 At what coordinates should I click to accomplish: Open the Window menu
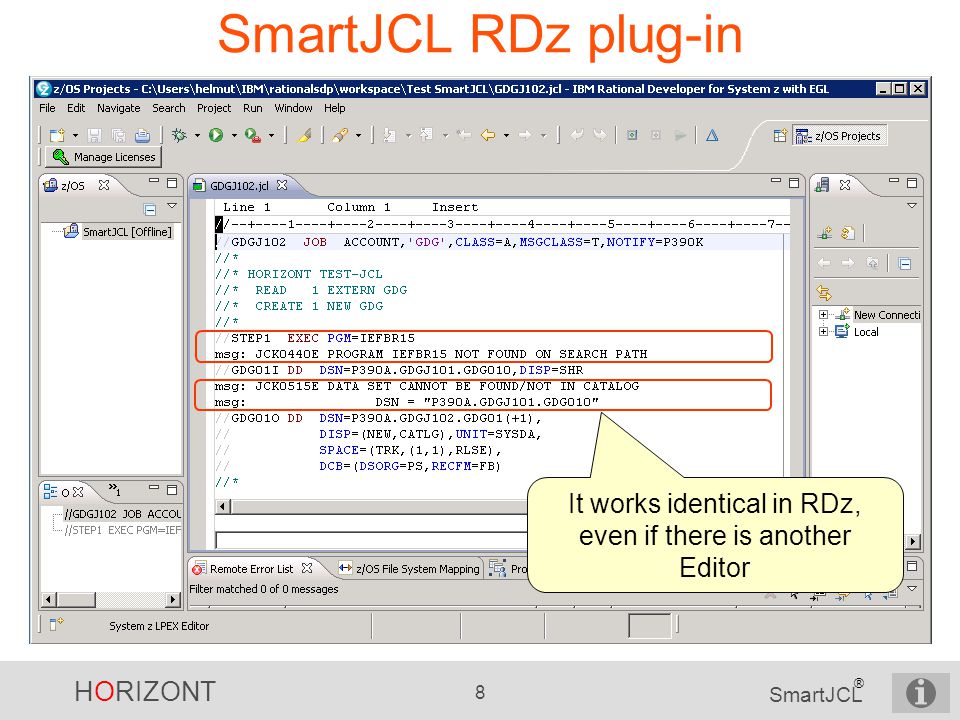tap(293, 108)
